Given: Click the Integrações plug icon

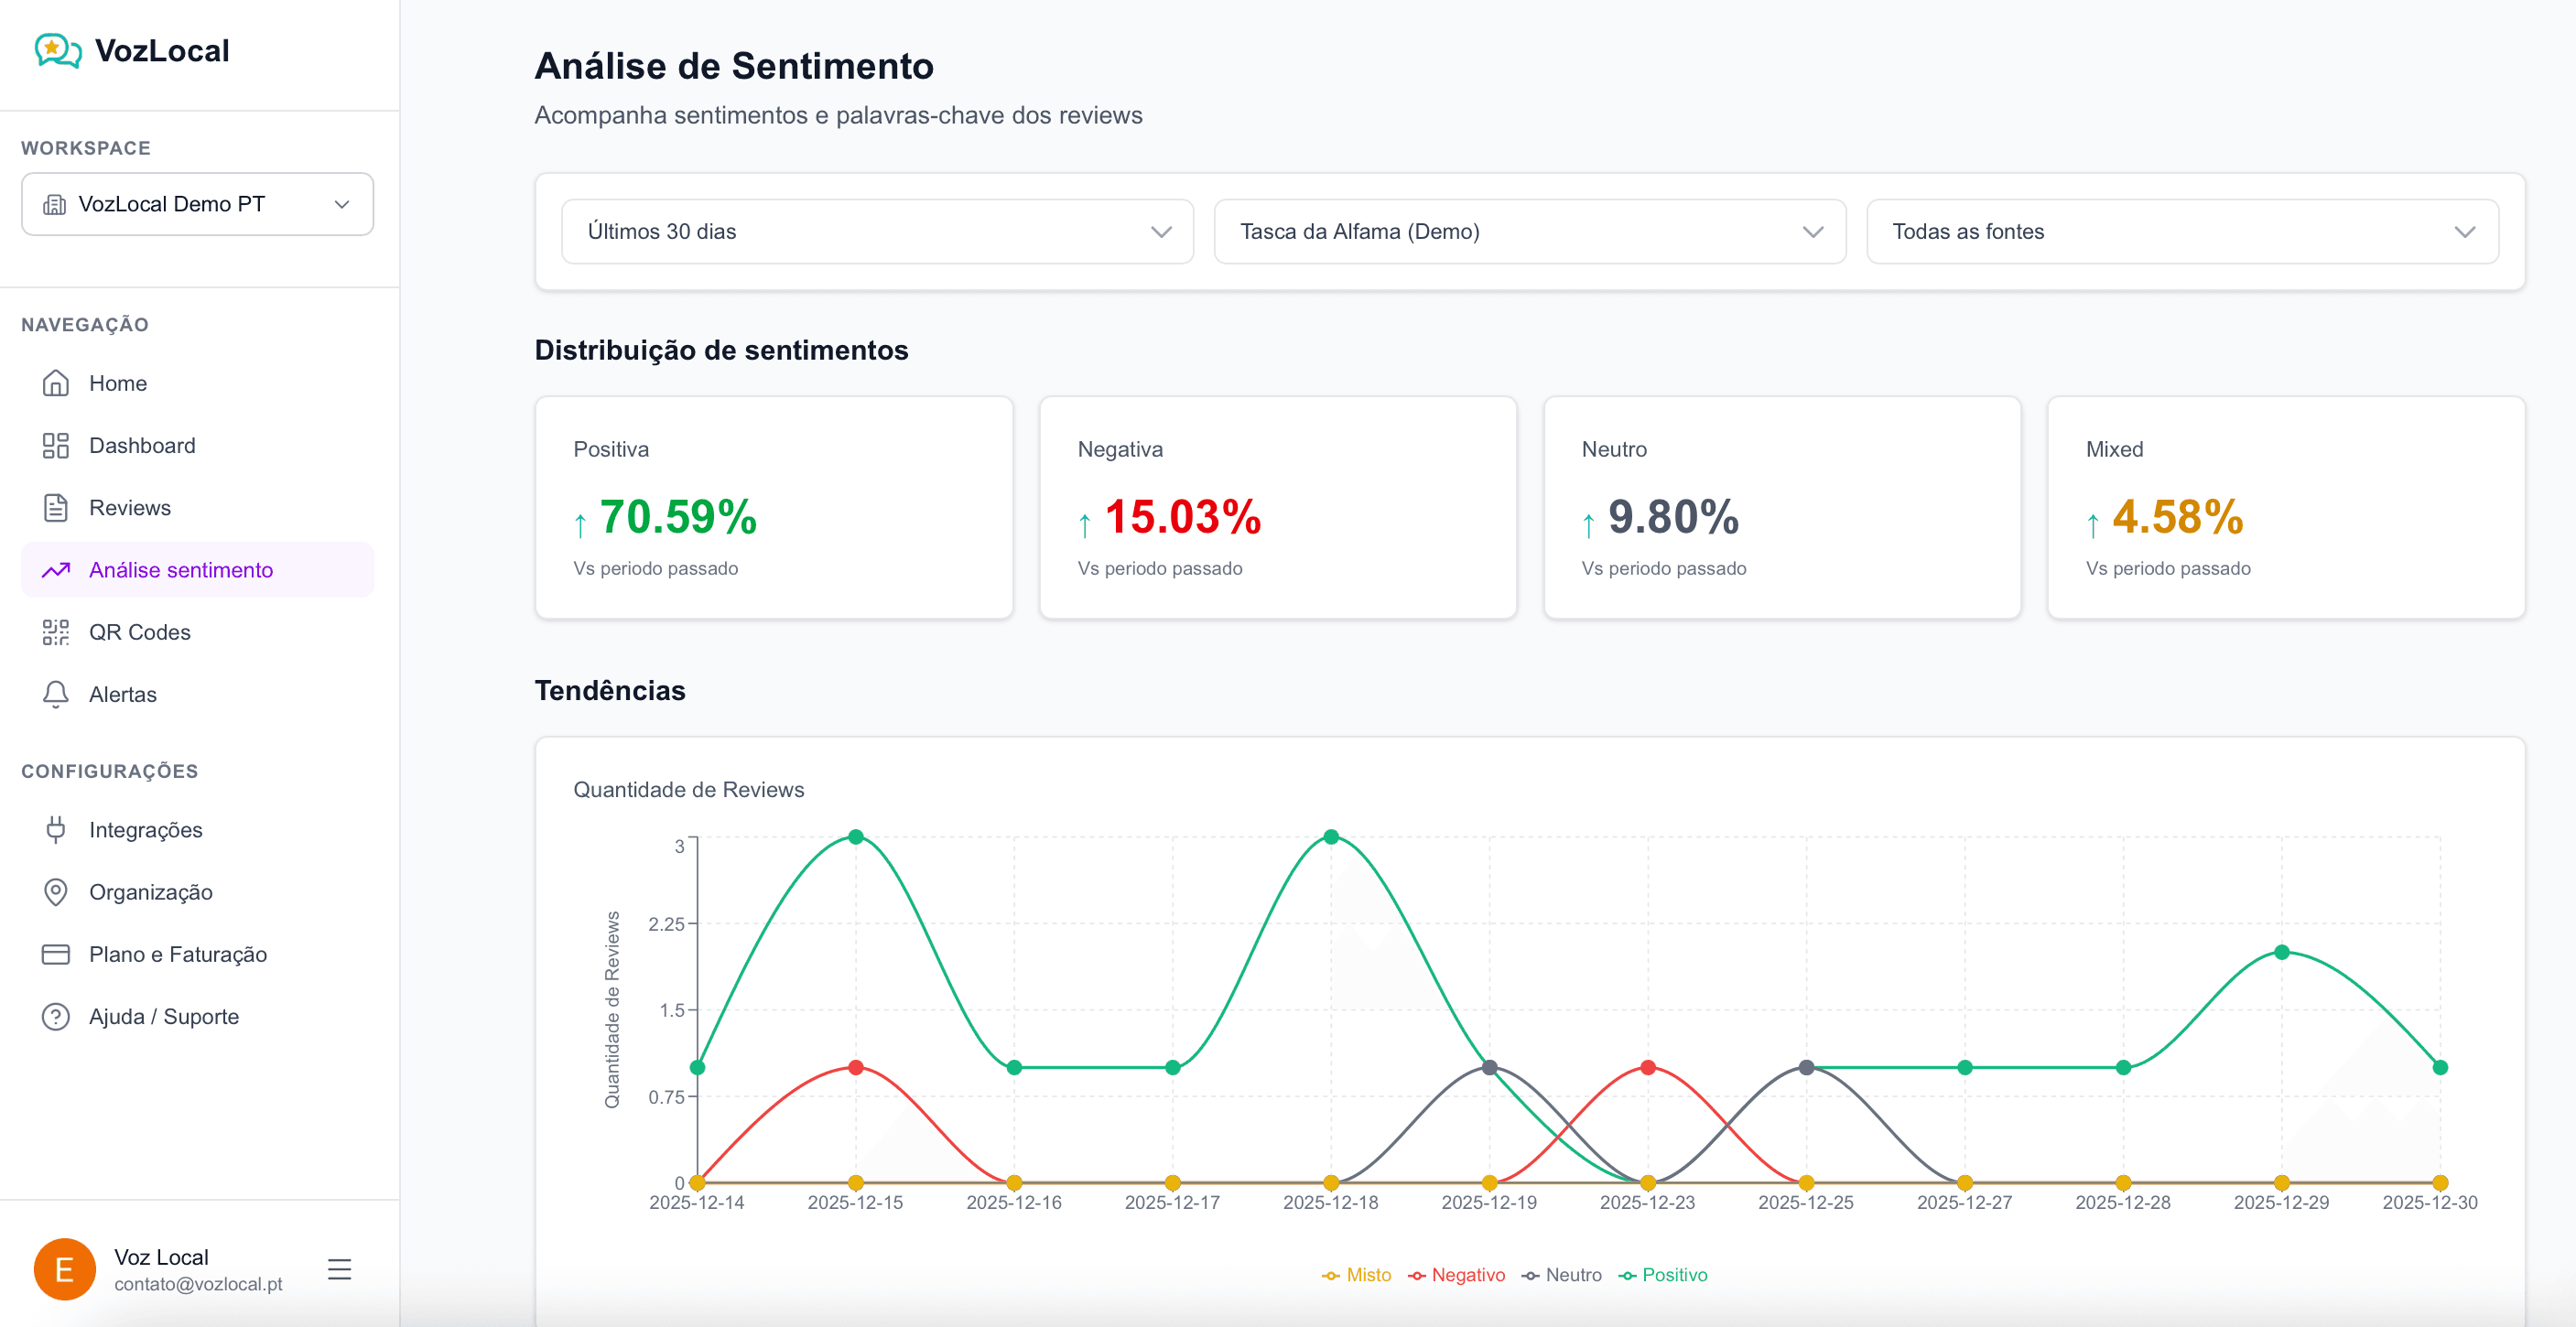Looking at the screenshot, I should point(56,829).
